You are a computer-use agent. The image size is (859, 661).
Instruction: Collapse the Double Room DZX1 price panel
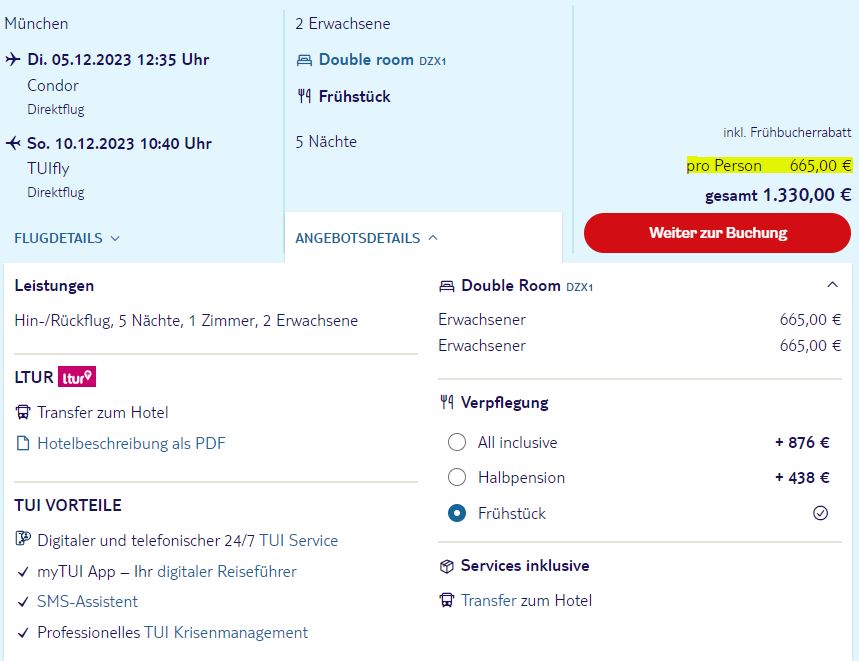click(x=832, y=285)
